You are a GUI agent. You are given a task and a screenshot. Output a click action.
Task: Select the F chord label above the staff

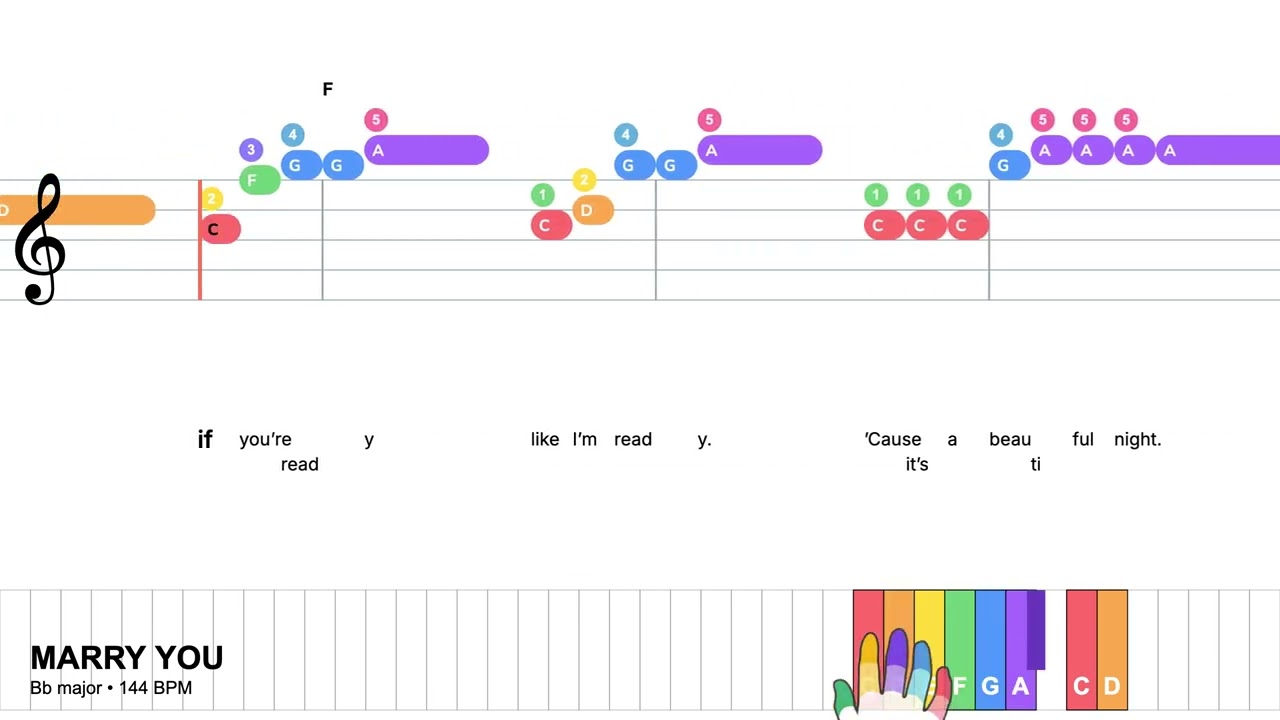tap(327, 90)
